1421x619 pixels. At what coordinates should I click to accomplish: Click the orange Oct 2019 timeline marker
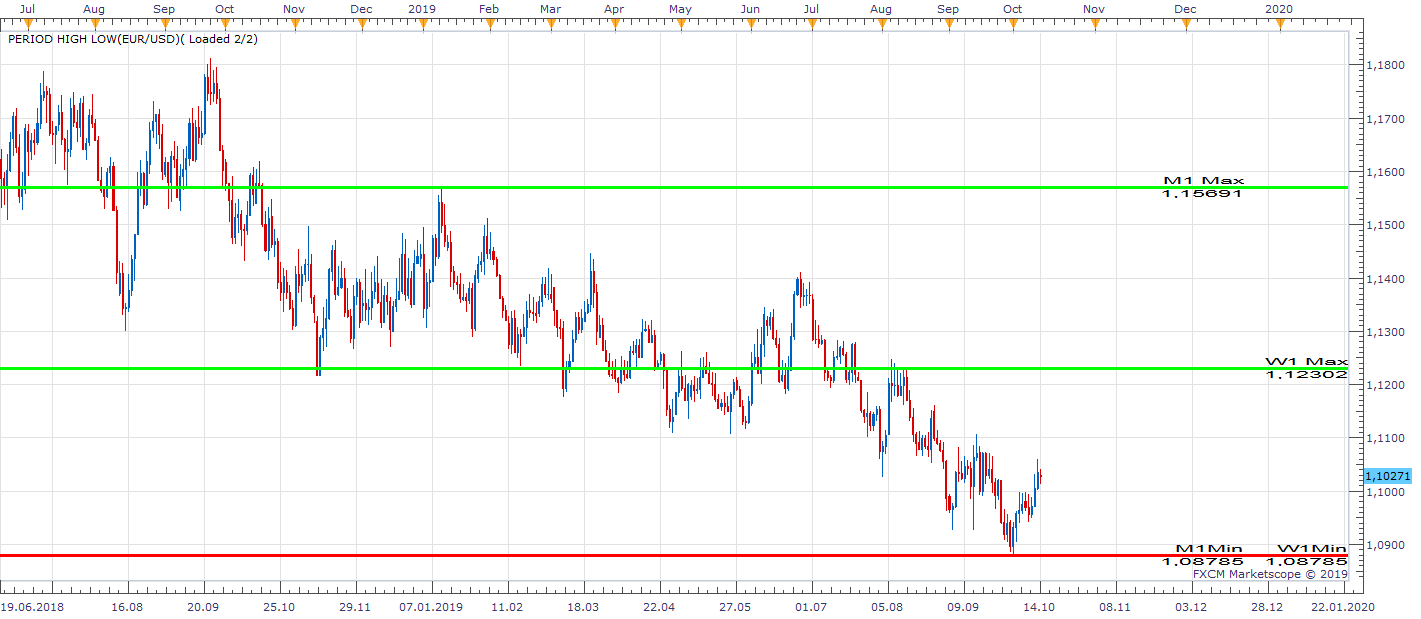click(1012, 24)
